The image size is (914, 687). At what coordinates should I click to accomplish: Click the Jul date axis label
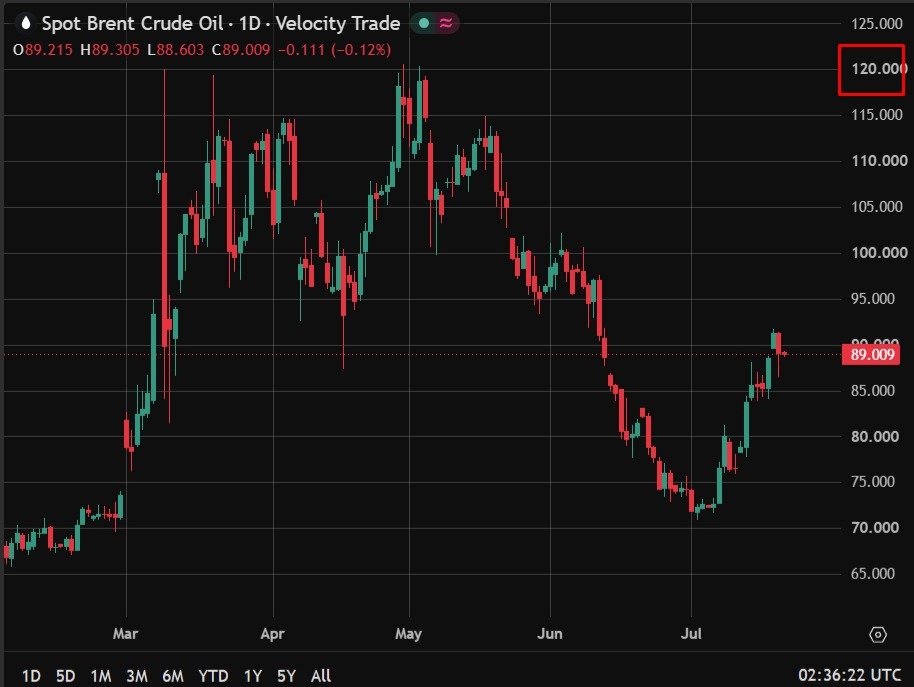(691, 634)
